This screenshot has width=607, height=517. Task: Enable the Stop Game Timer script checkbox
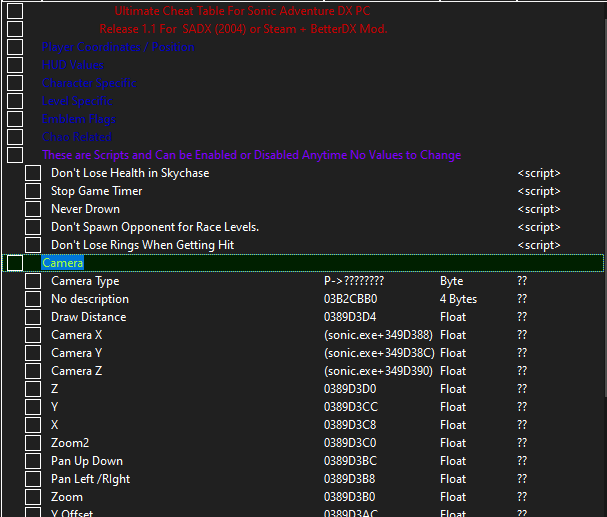pyautogui.click(x=33, y=191)
